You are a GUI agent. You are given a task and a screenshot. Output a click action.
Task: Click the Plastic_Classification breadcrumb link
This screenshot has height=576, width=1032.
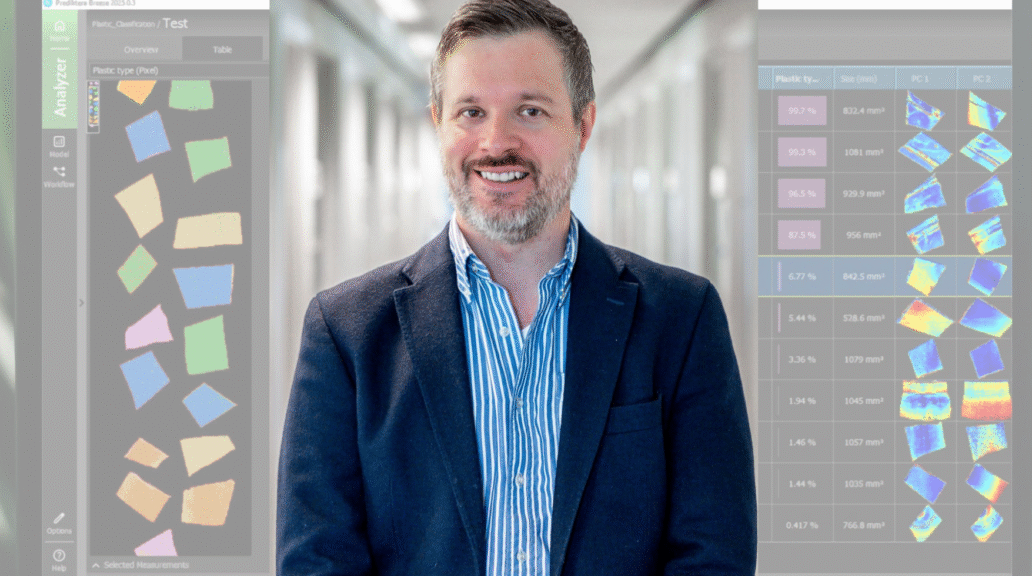pos(124,23)
